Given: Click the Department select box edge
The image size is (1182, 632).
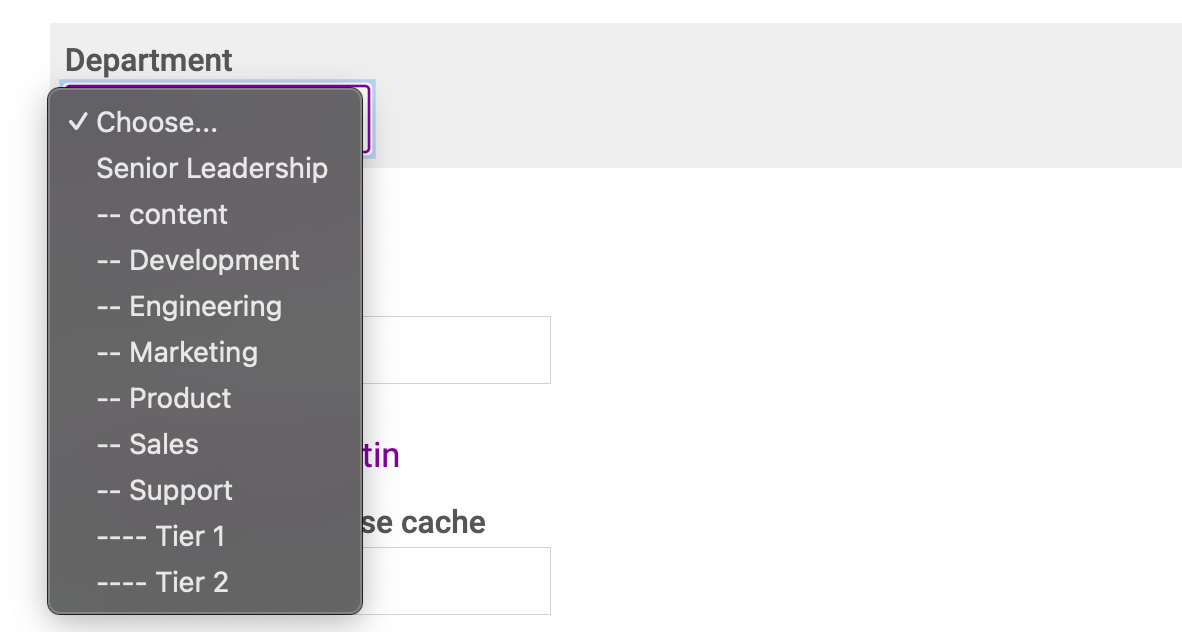Looking at the screenshot, I should coord(367,119).
